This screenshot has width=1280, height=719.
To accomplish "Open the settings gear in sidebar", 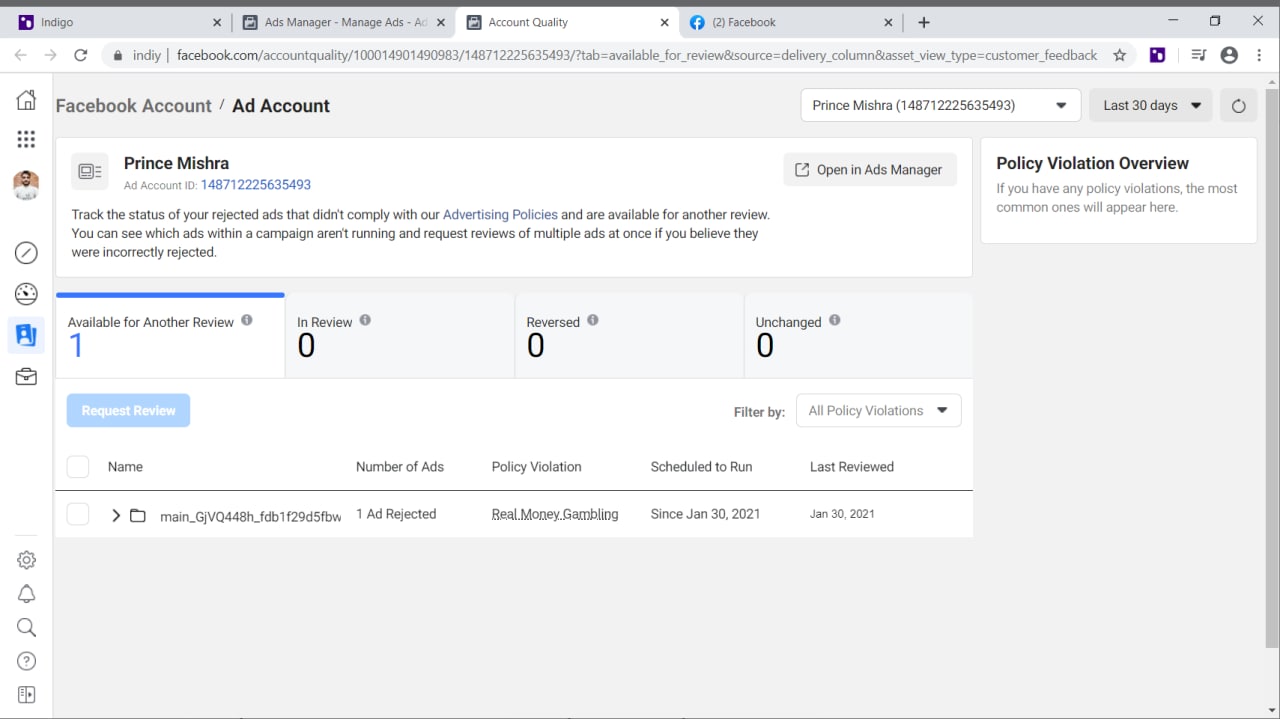I will 27,560.
